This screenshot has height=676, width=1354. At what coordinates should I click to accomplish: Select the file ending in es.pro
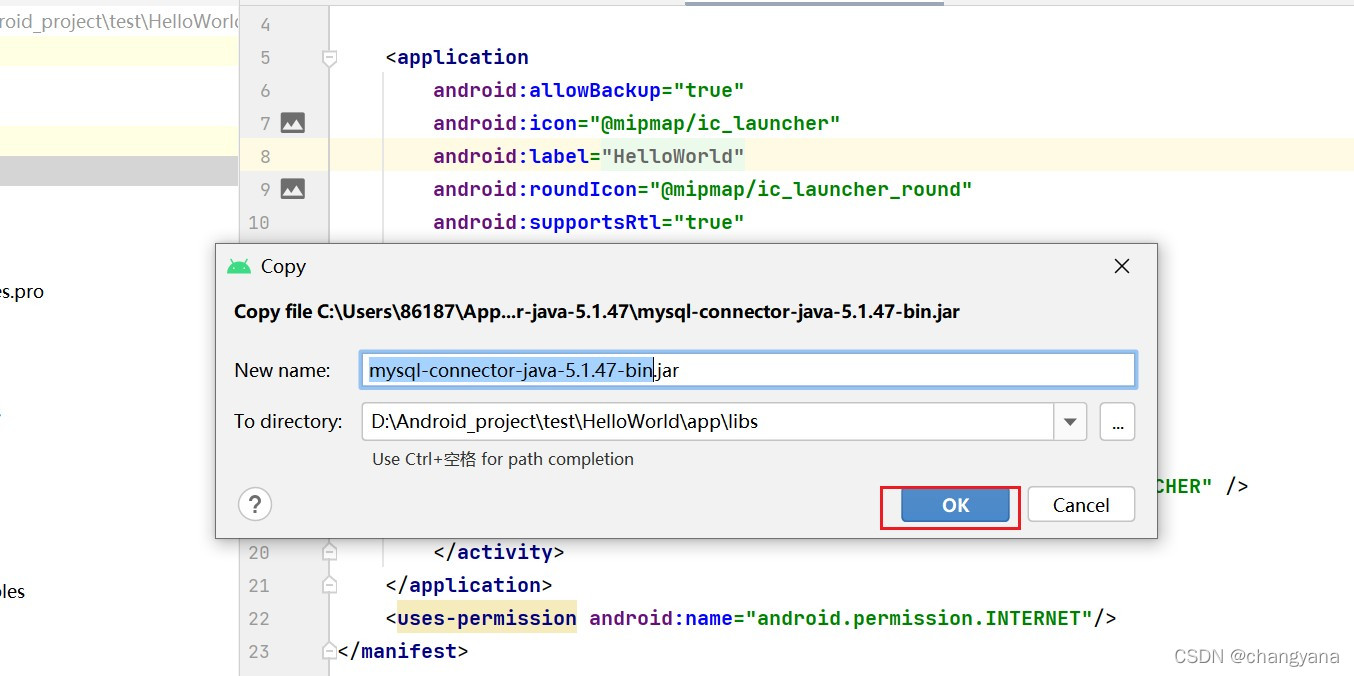[x=22, y=292]
